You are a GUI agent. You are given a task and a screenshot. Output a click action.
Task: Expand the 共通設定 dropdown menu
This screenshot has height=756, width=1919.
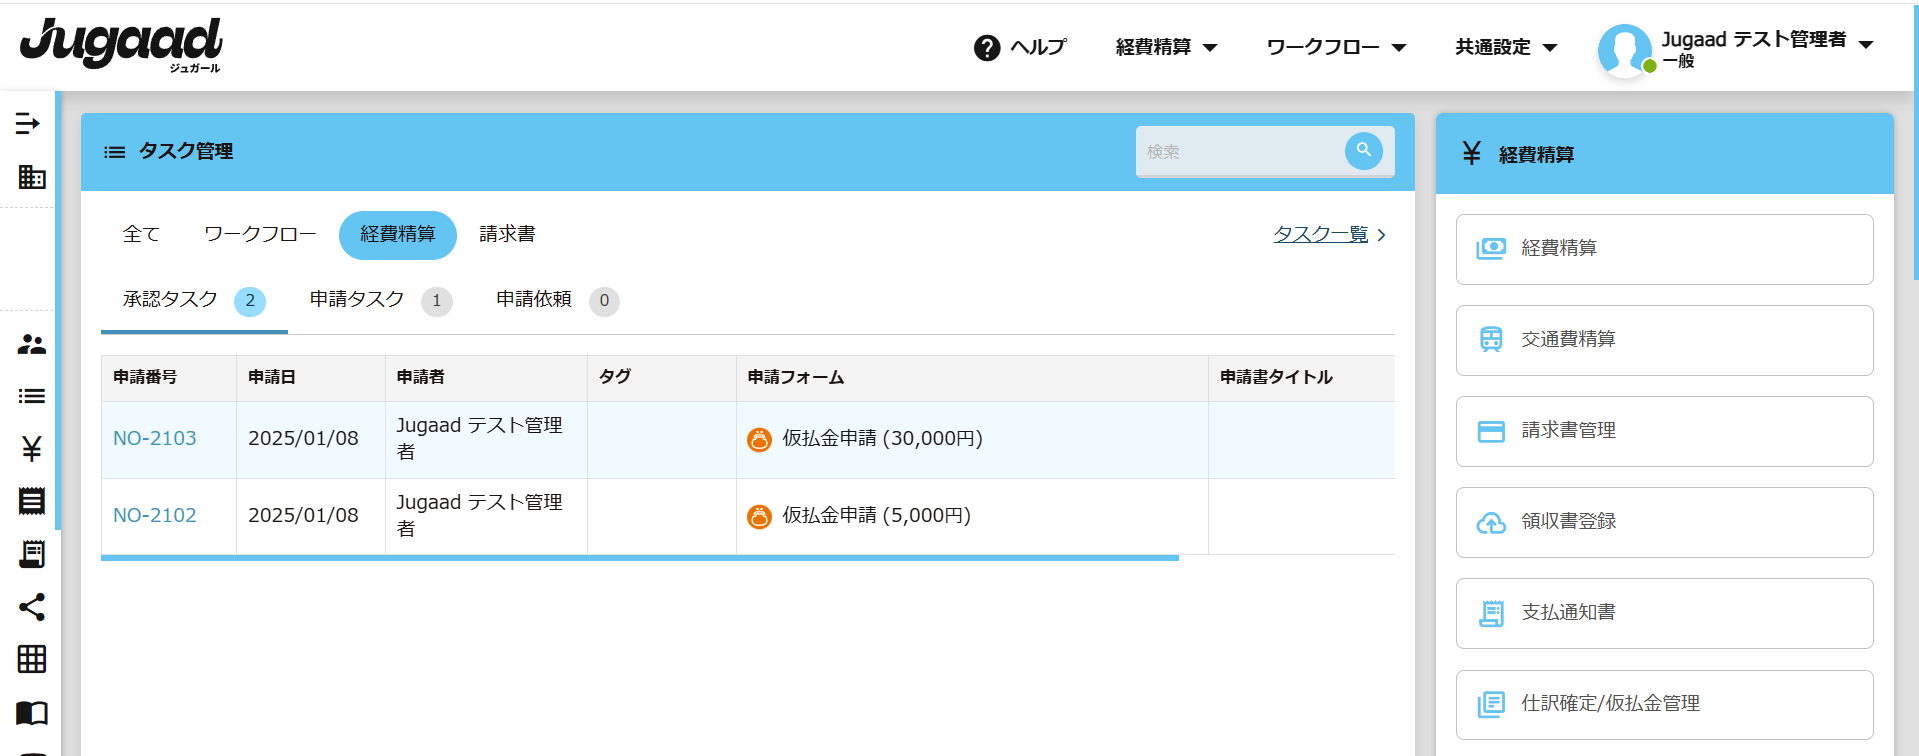1506,47
